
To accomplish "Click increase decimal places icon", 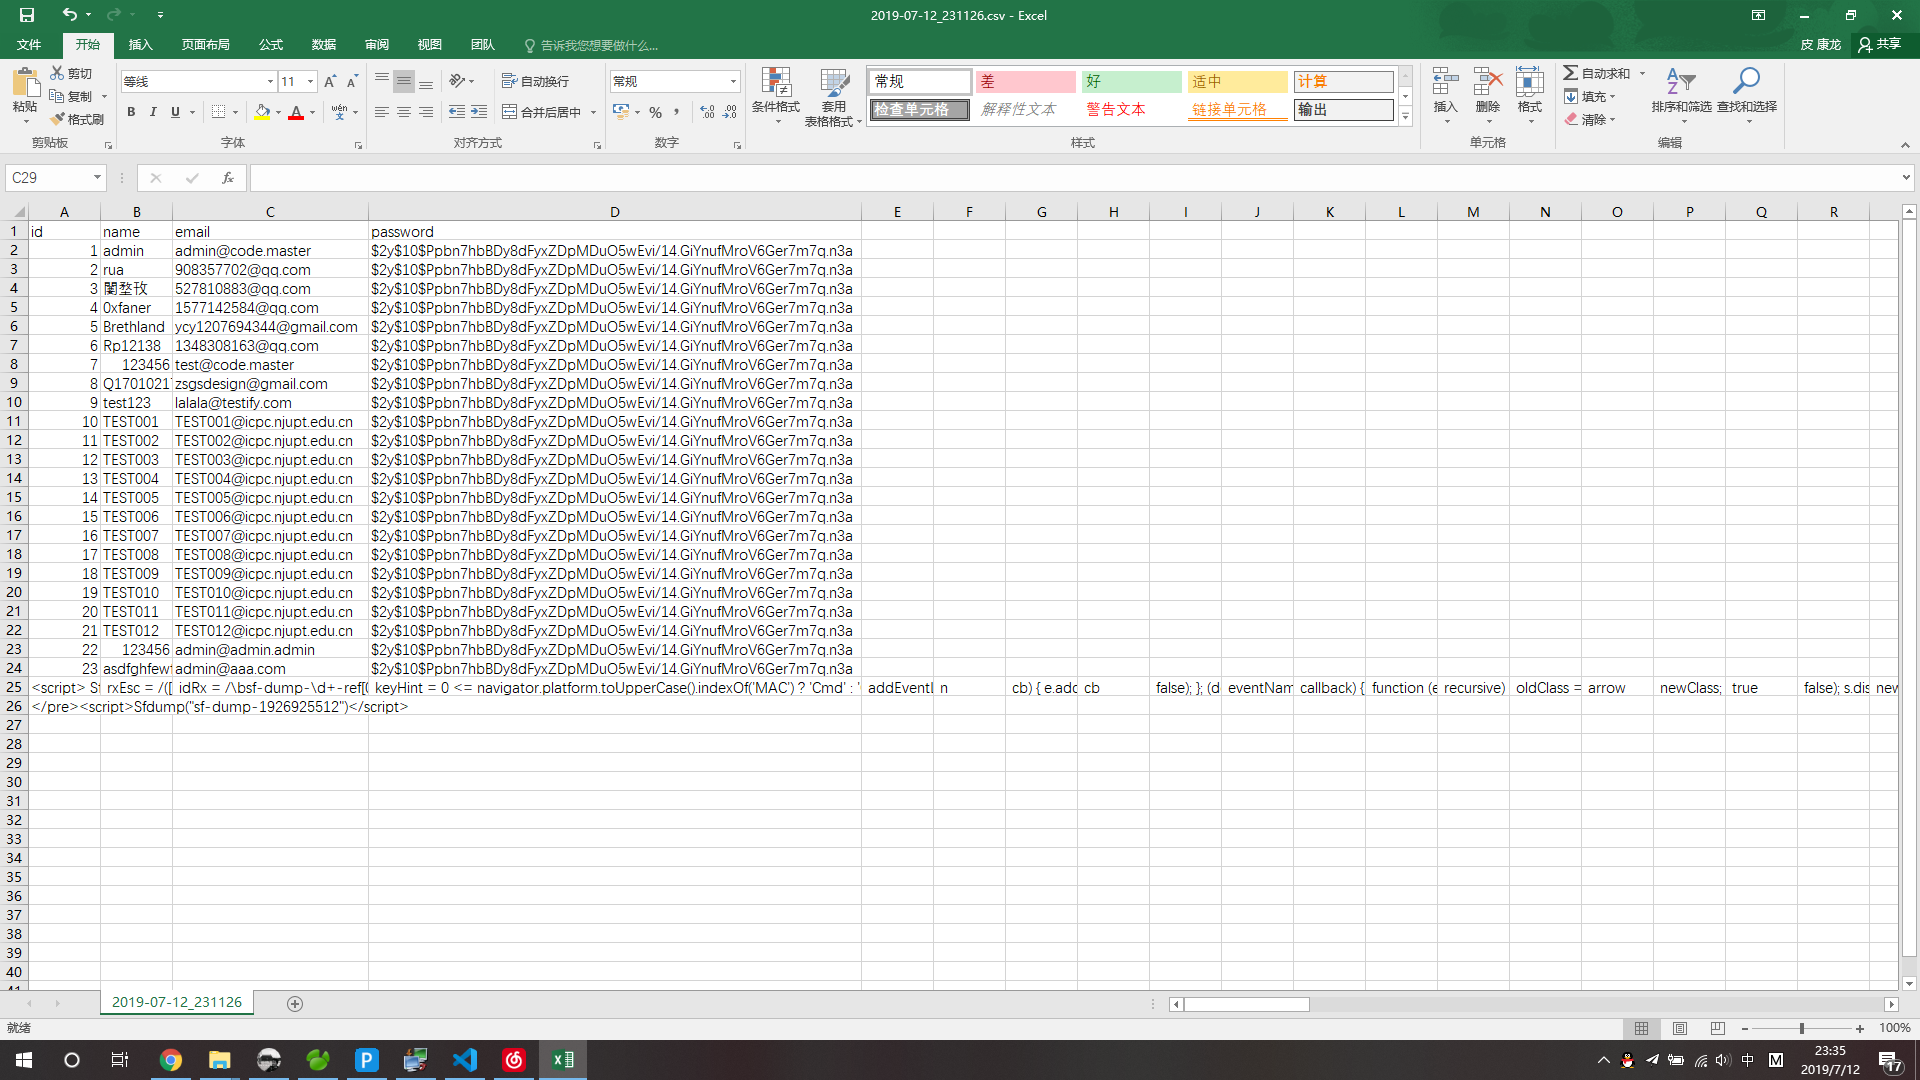I will pos(707,112).
